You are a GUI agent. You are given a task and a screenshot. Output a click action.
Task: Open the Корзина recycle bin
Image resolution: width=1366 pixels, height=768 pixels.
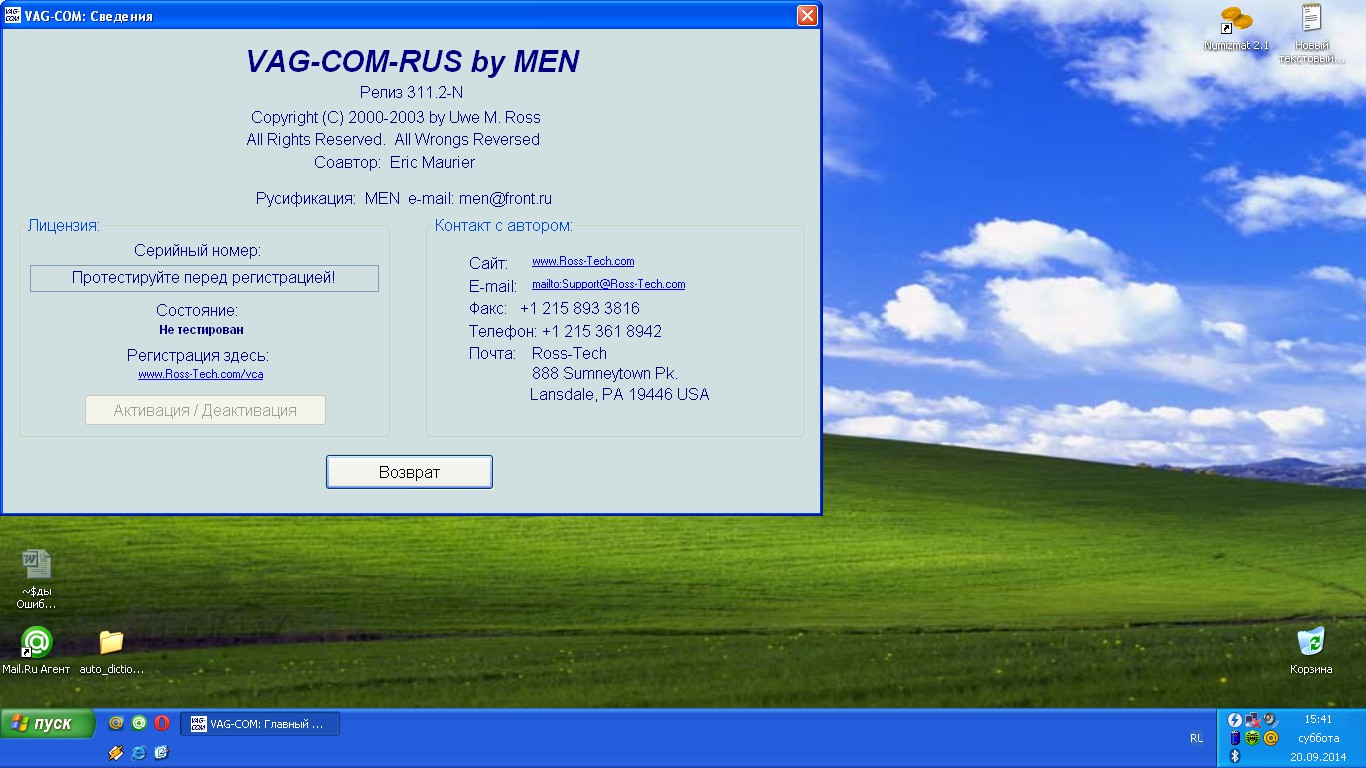click(1311, 650)
